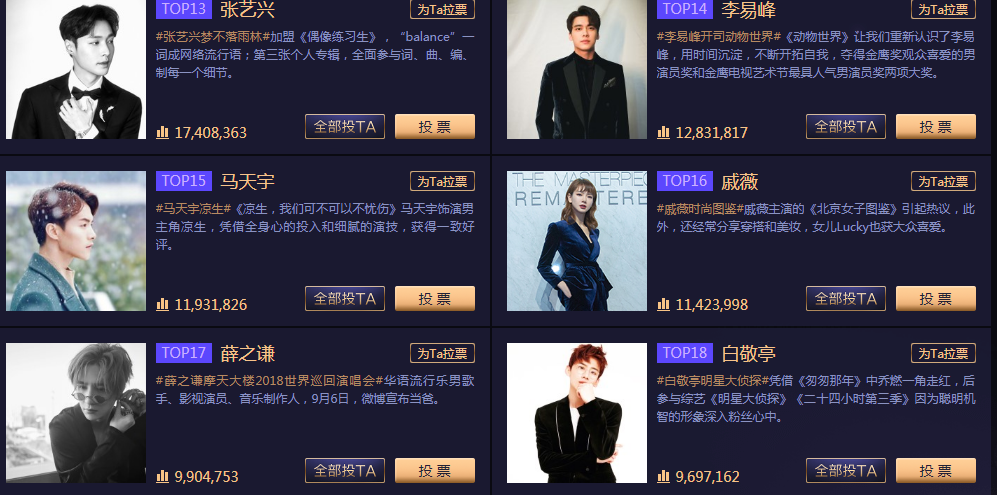This screenshot has width=997, height=495.
Task: Click the vote count bar icon for 戚薇
Action: tap(663, 304)
